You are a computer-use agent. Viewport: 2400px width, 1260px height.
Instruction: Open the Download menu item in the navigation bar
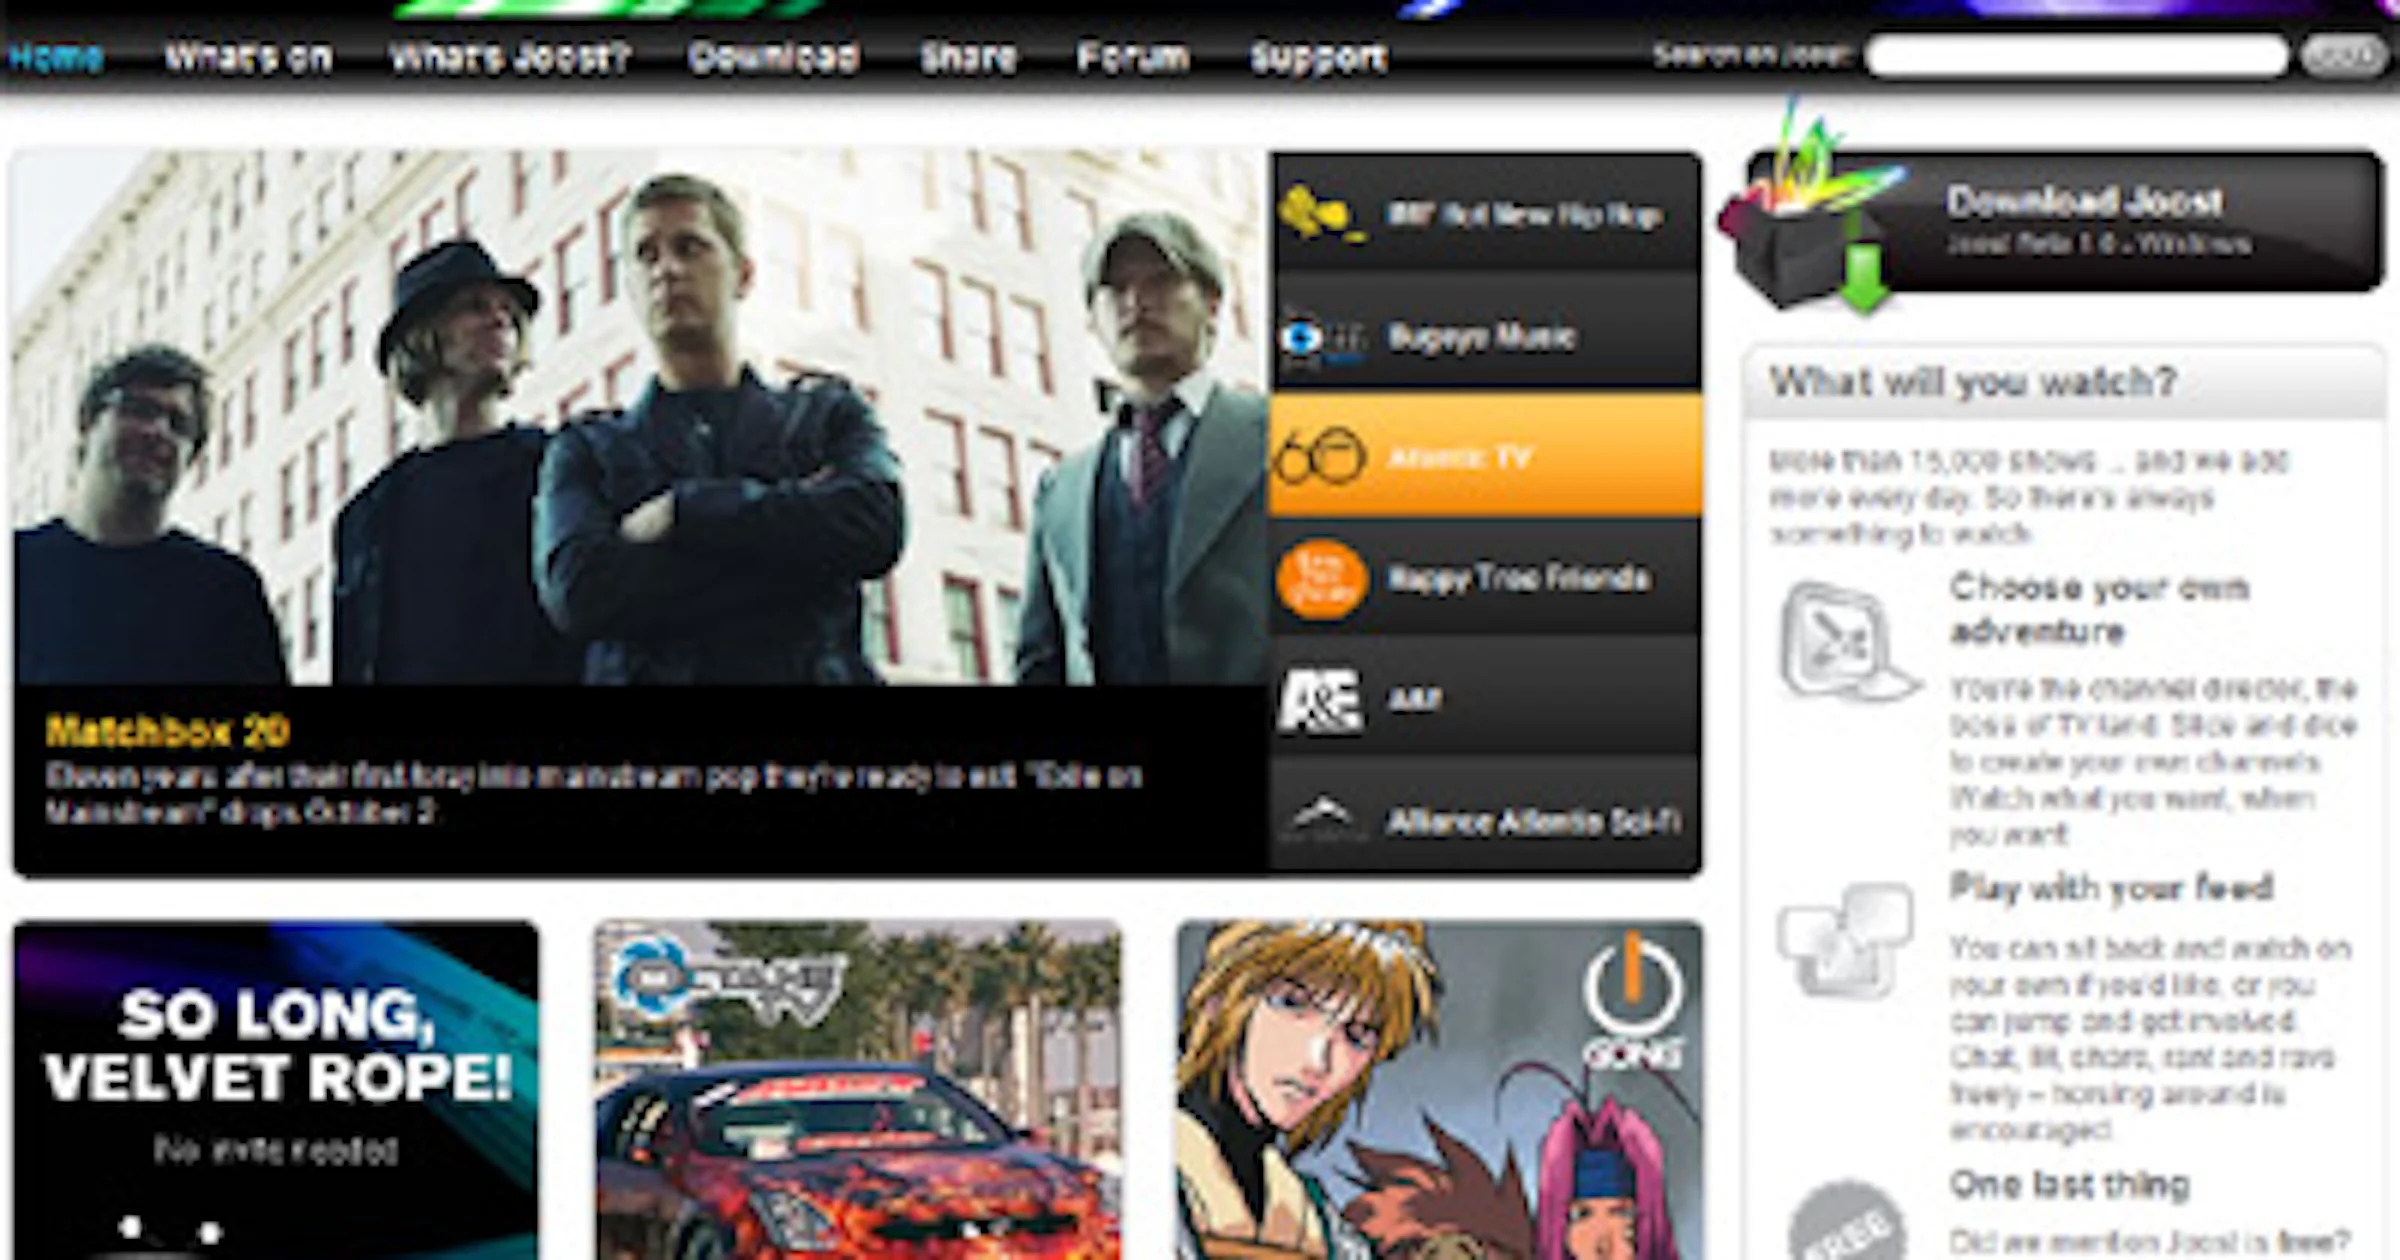(x=774, y=57)
